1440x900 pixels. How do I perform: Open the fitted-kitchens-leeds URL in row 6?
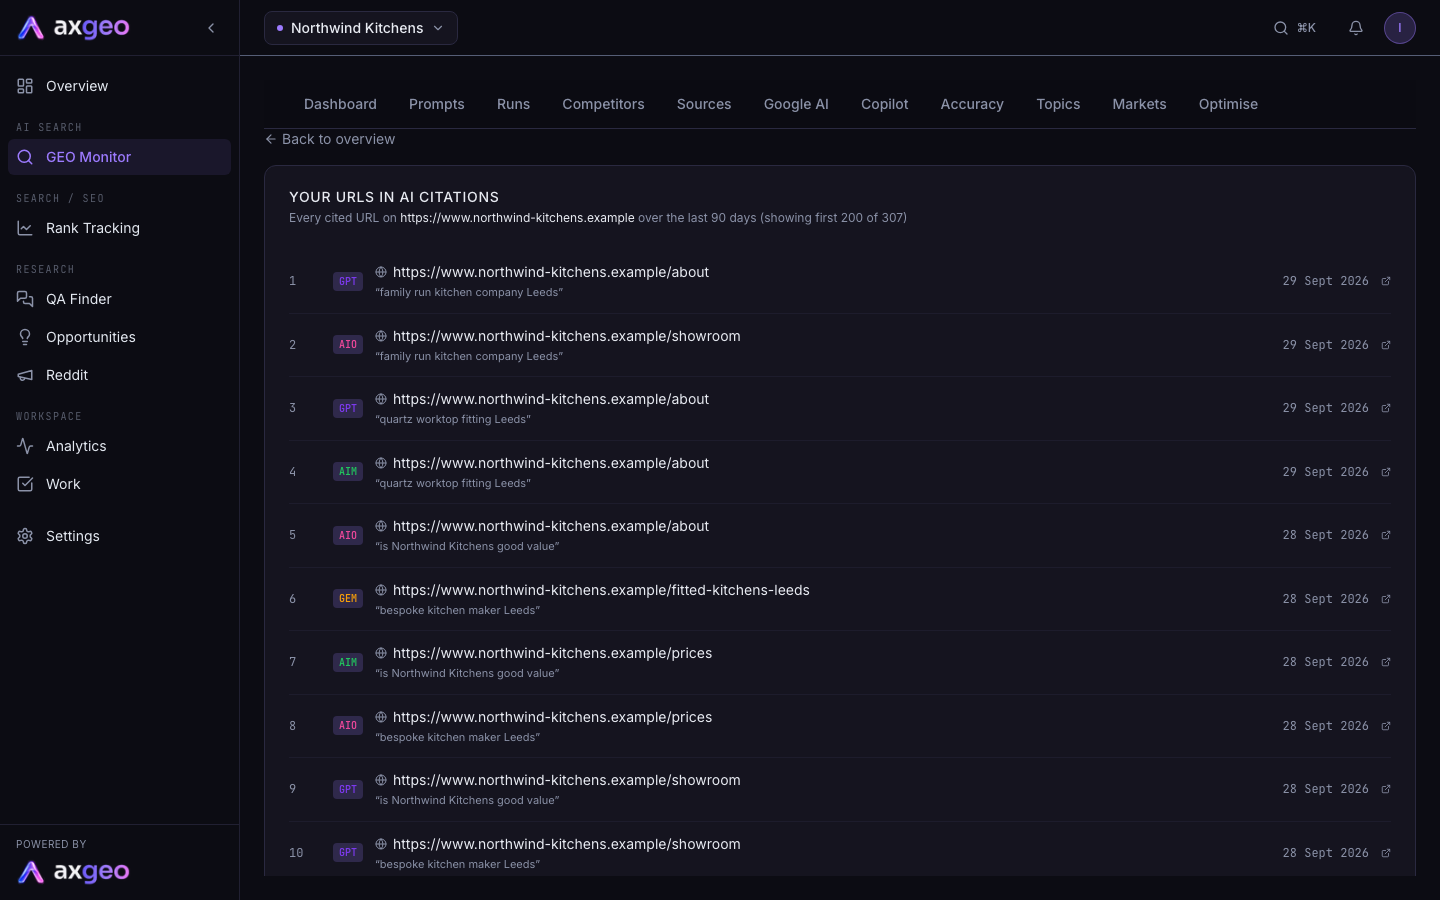point(601,590)
